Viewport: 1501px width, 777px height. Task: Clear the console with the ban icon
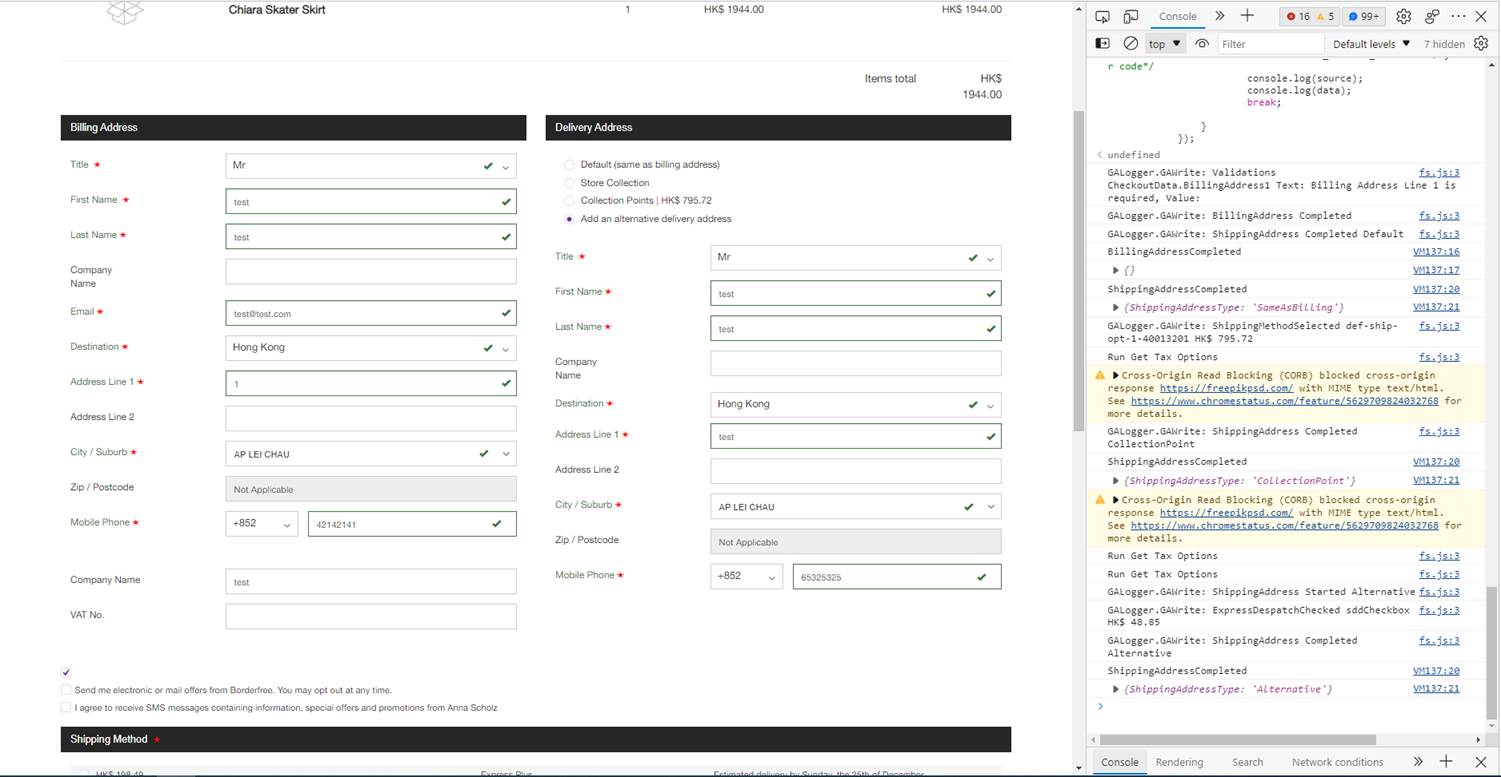click(x=1131, y=44)
